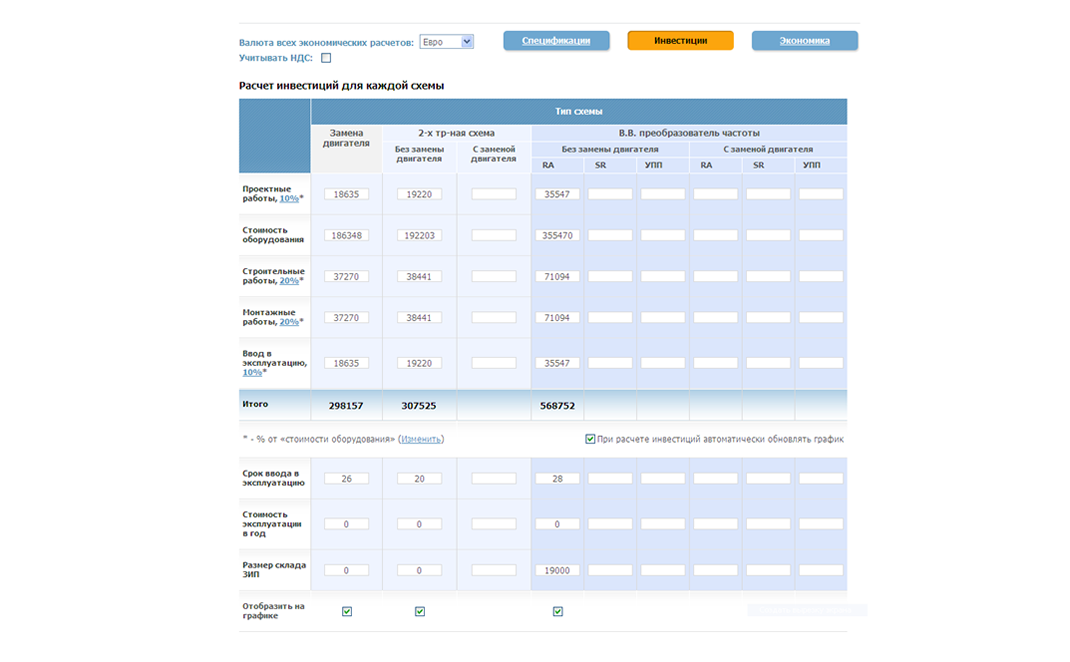The height and width of the screenshot is (662, 1070).
Task: Click the 10% link under Ввод в эксплуатацию
Action: (x=252, y=373)
